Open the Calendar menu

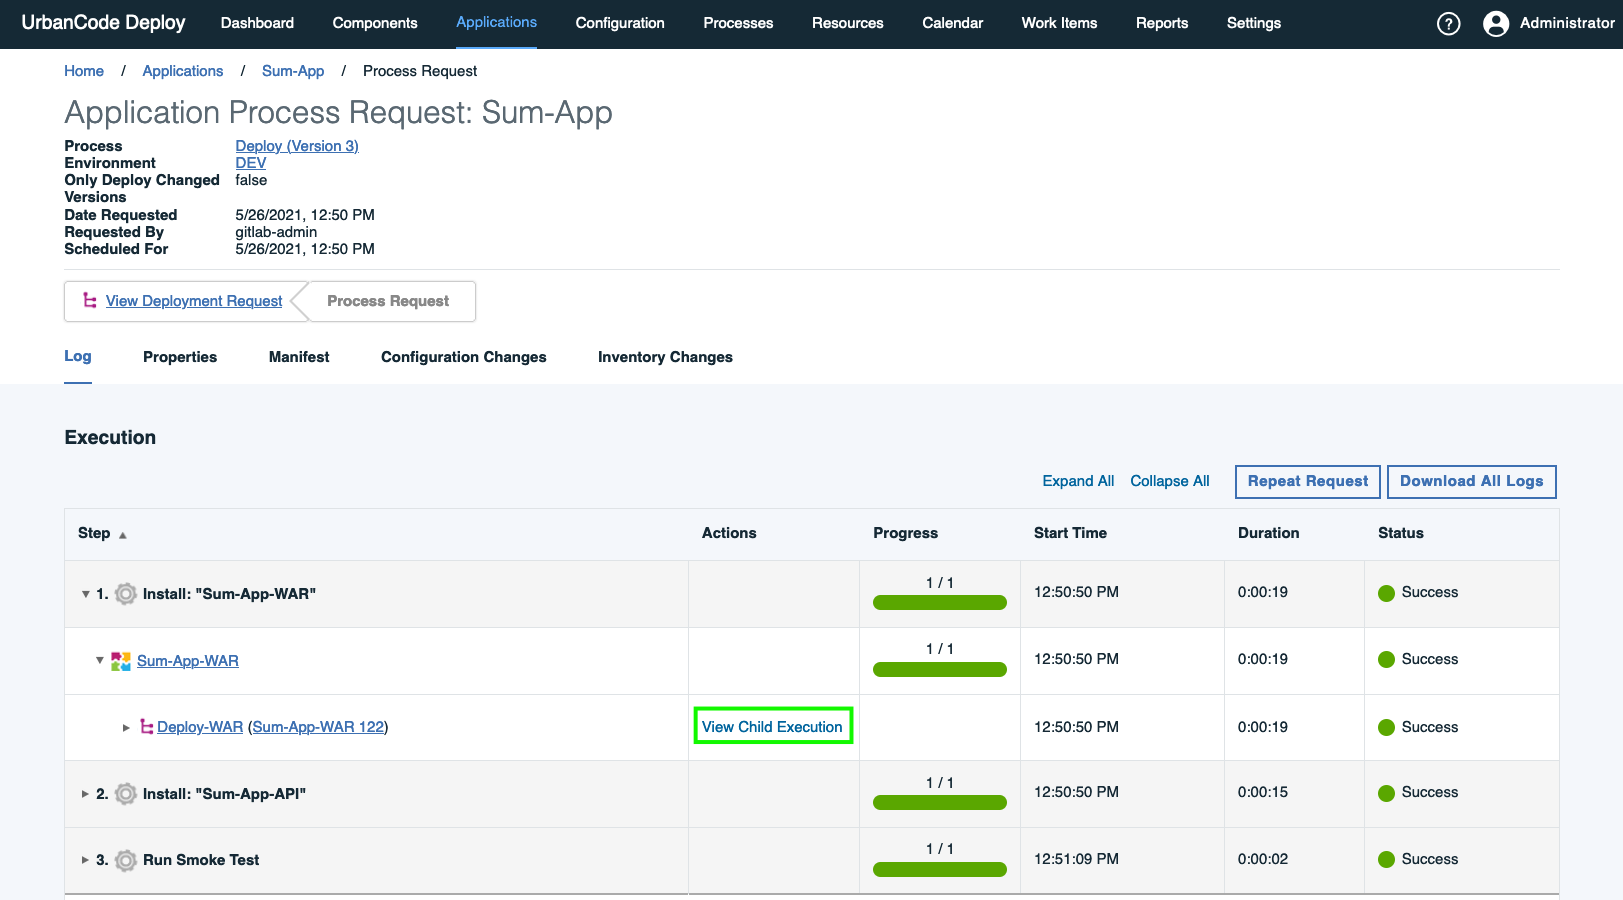(953, 23)
